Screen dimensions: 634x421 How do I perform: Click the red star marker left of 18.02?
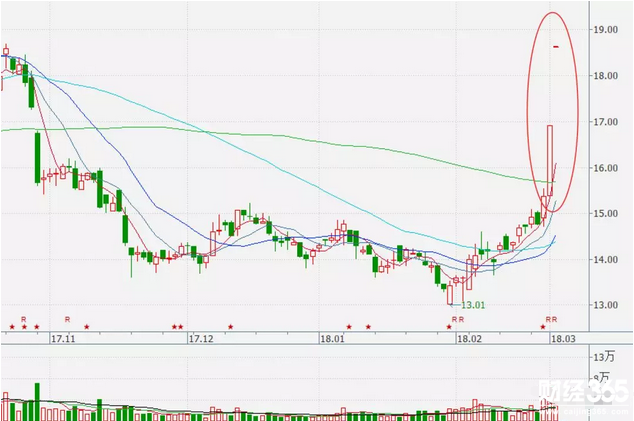[x=449, y=327]
